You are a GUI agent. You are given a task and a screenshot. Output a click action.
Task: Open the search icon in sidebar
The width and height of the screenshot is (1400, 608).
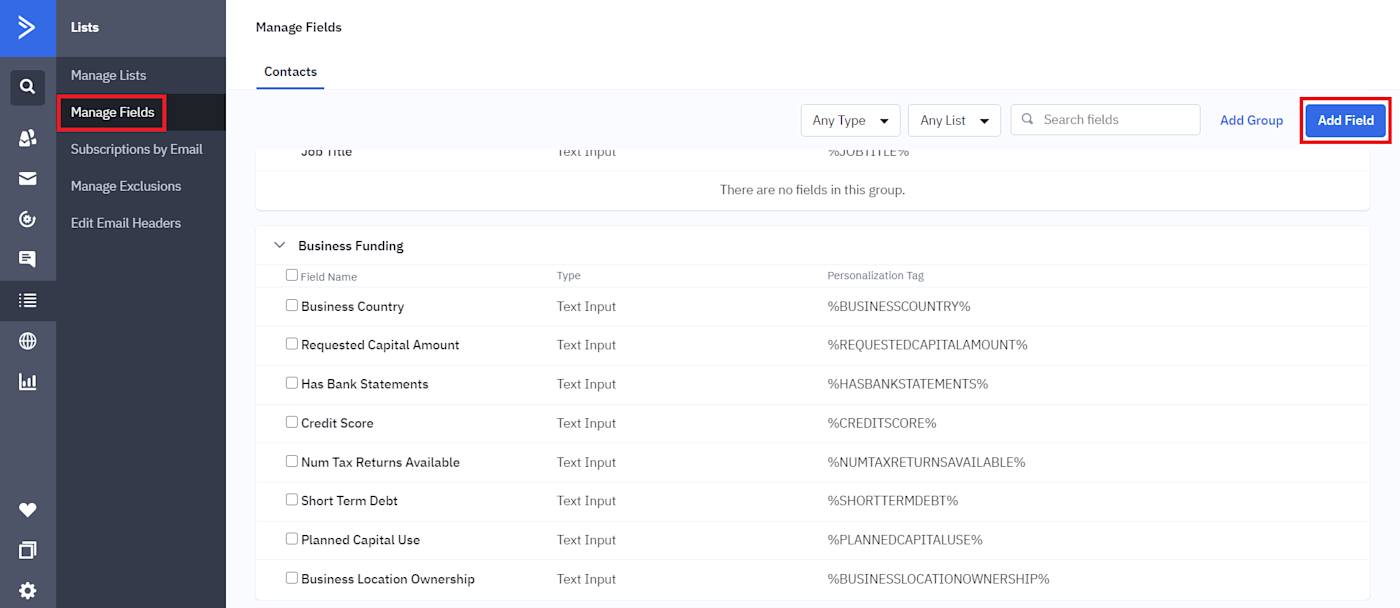click(28, 87)
